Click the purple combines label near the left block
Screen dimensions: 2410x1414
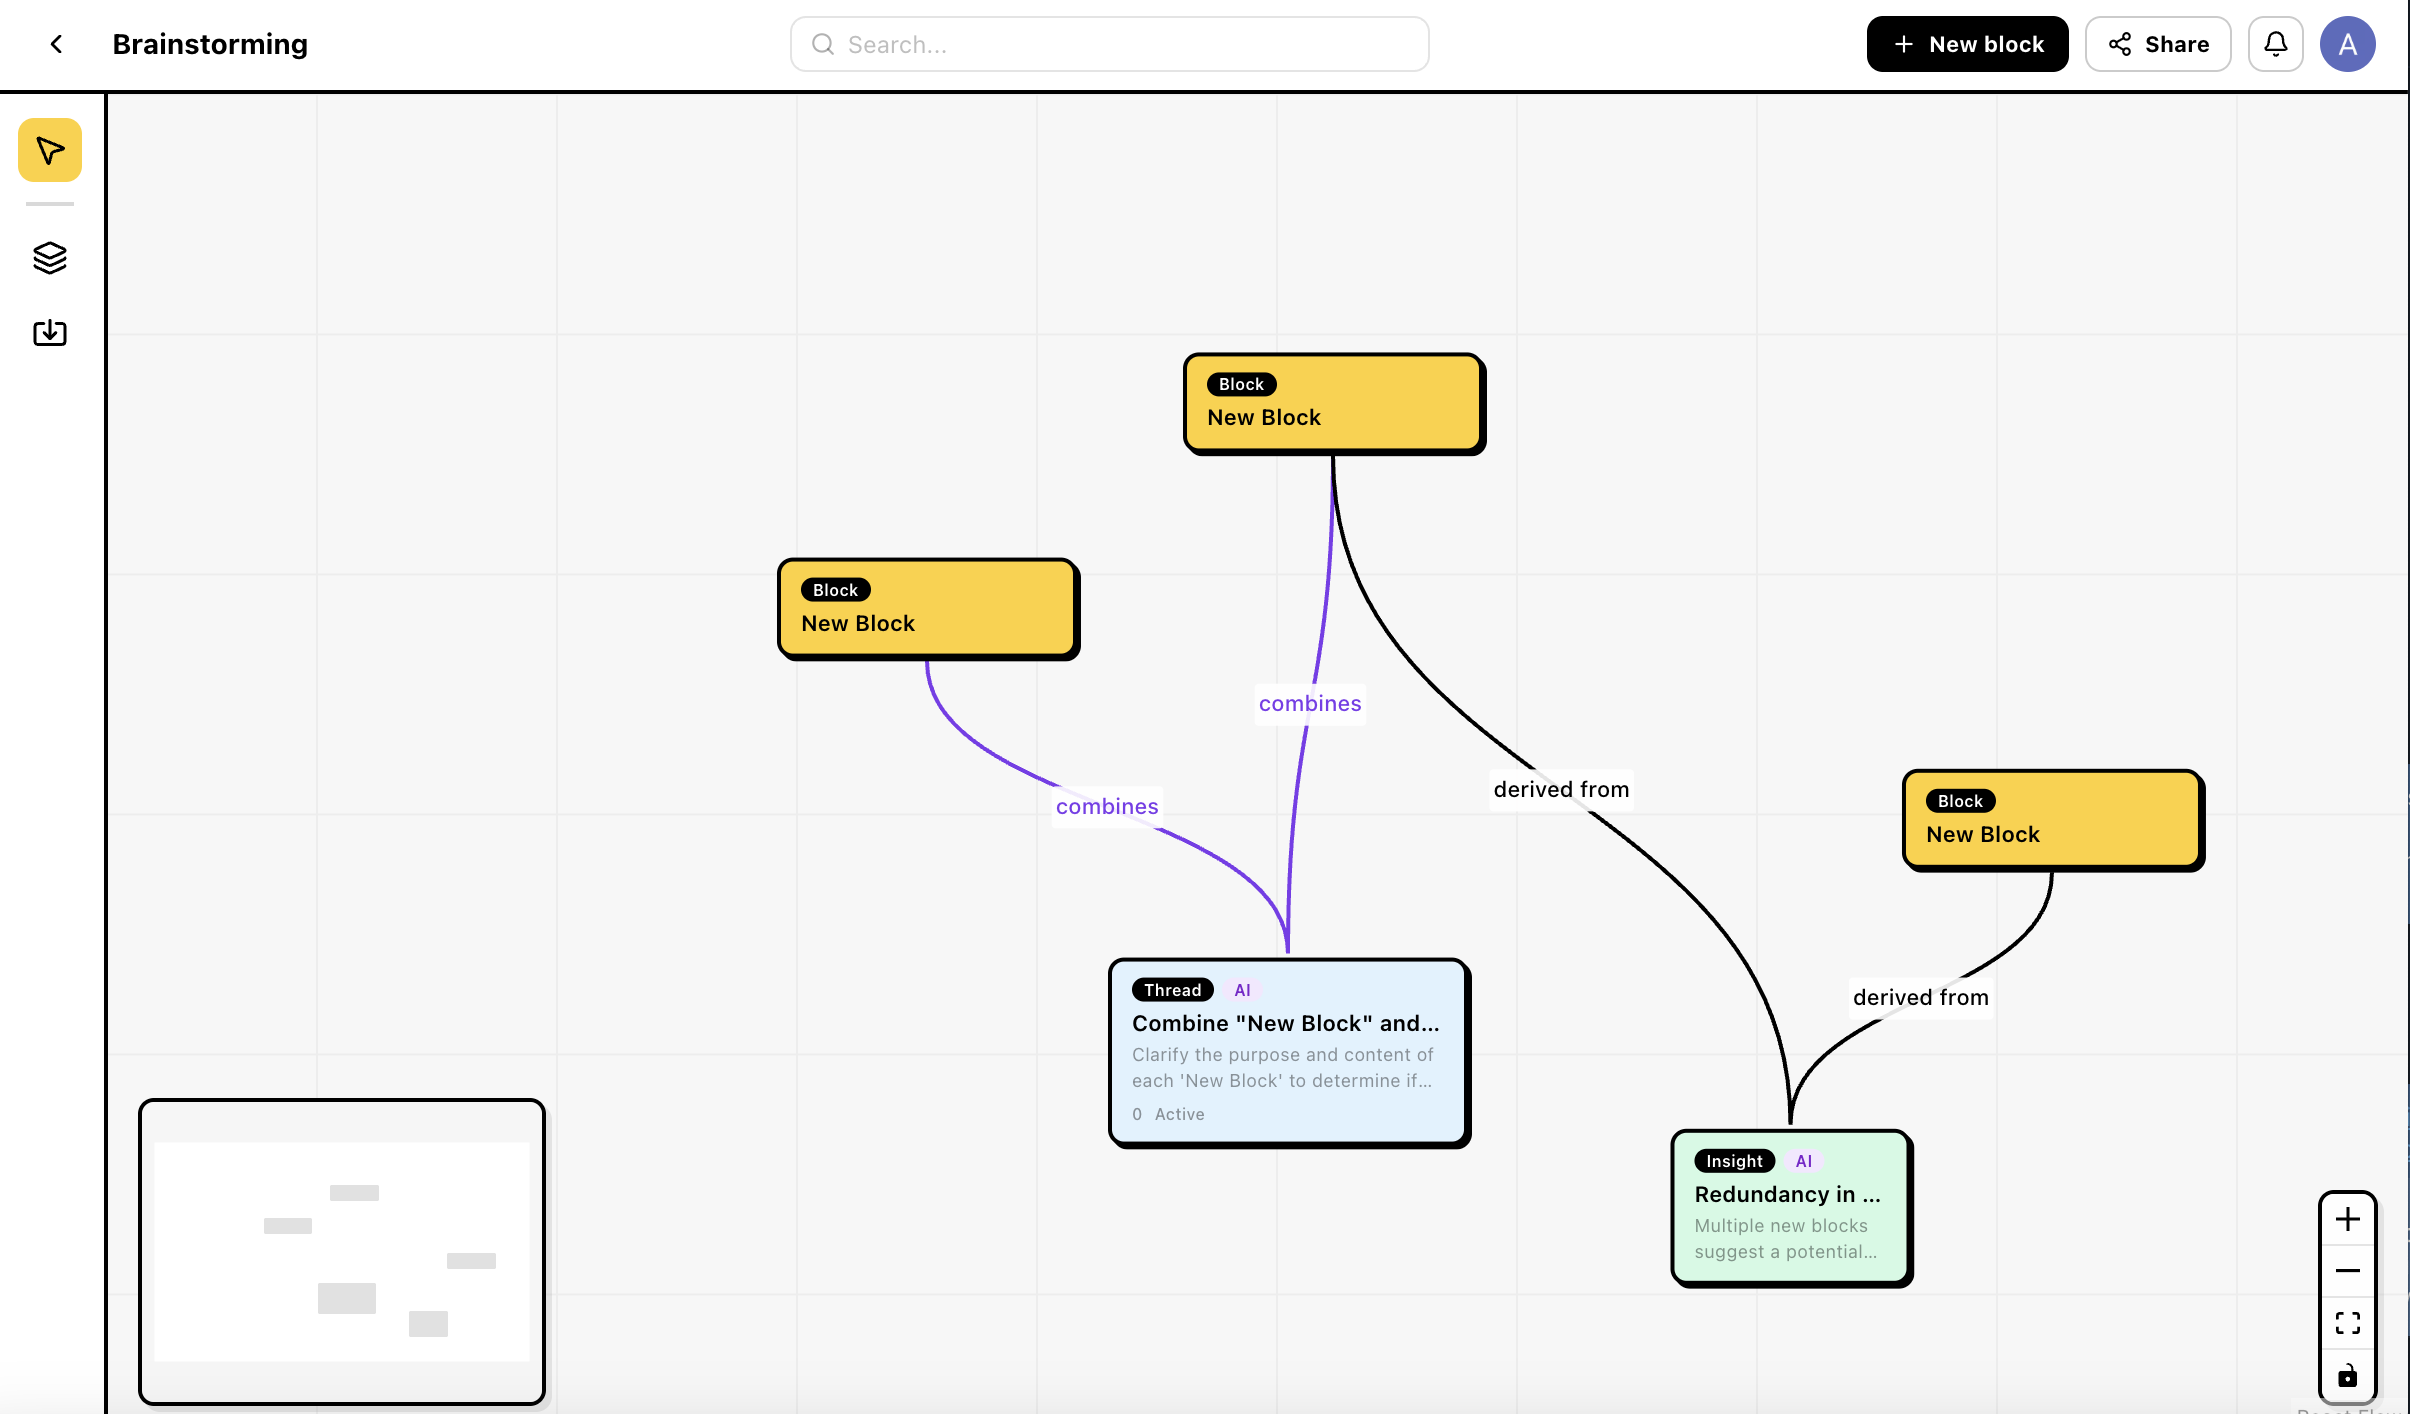coord(1106,806)
